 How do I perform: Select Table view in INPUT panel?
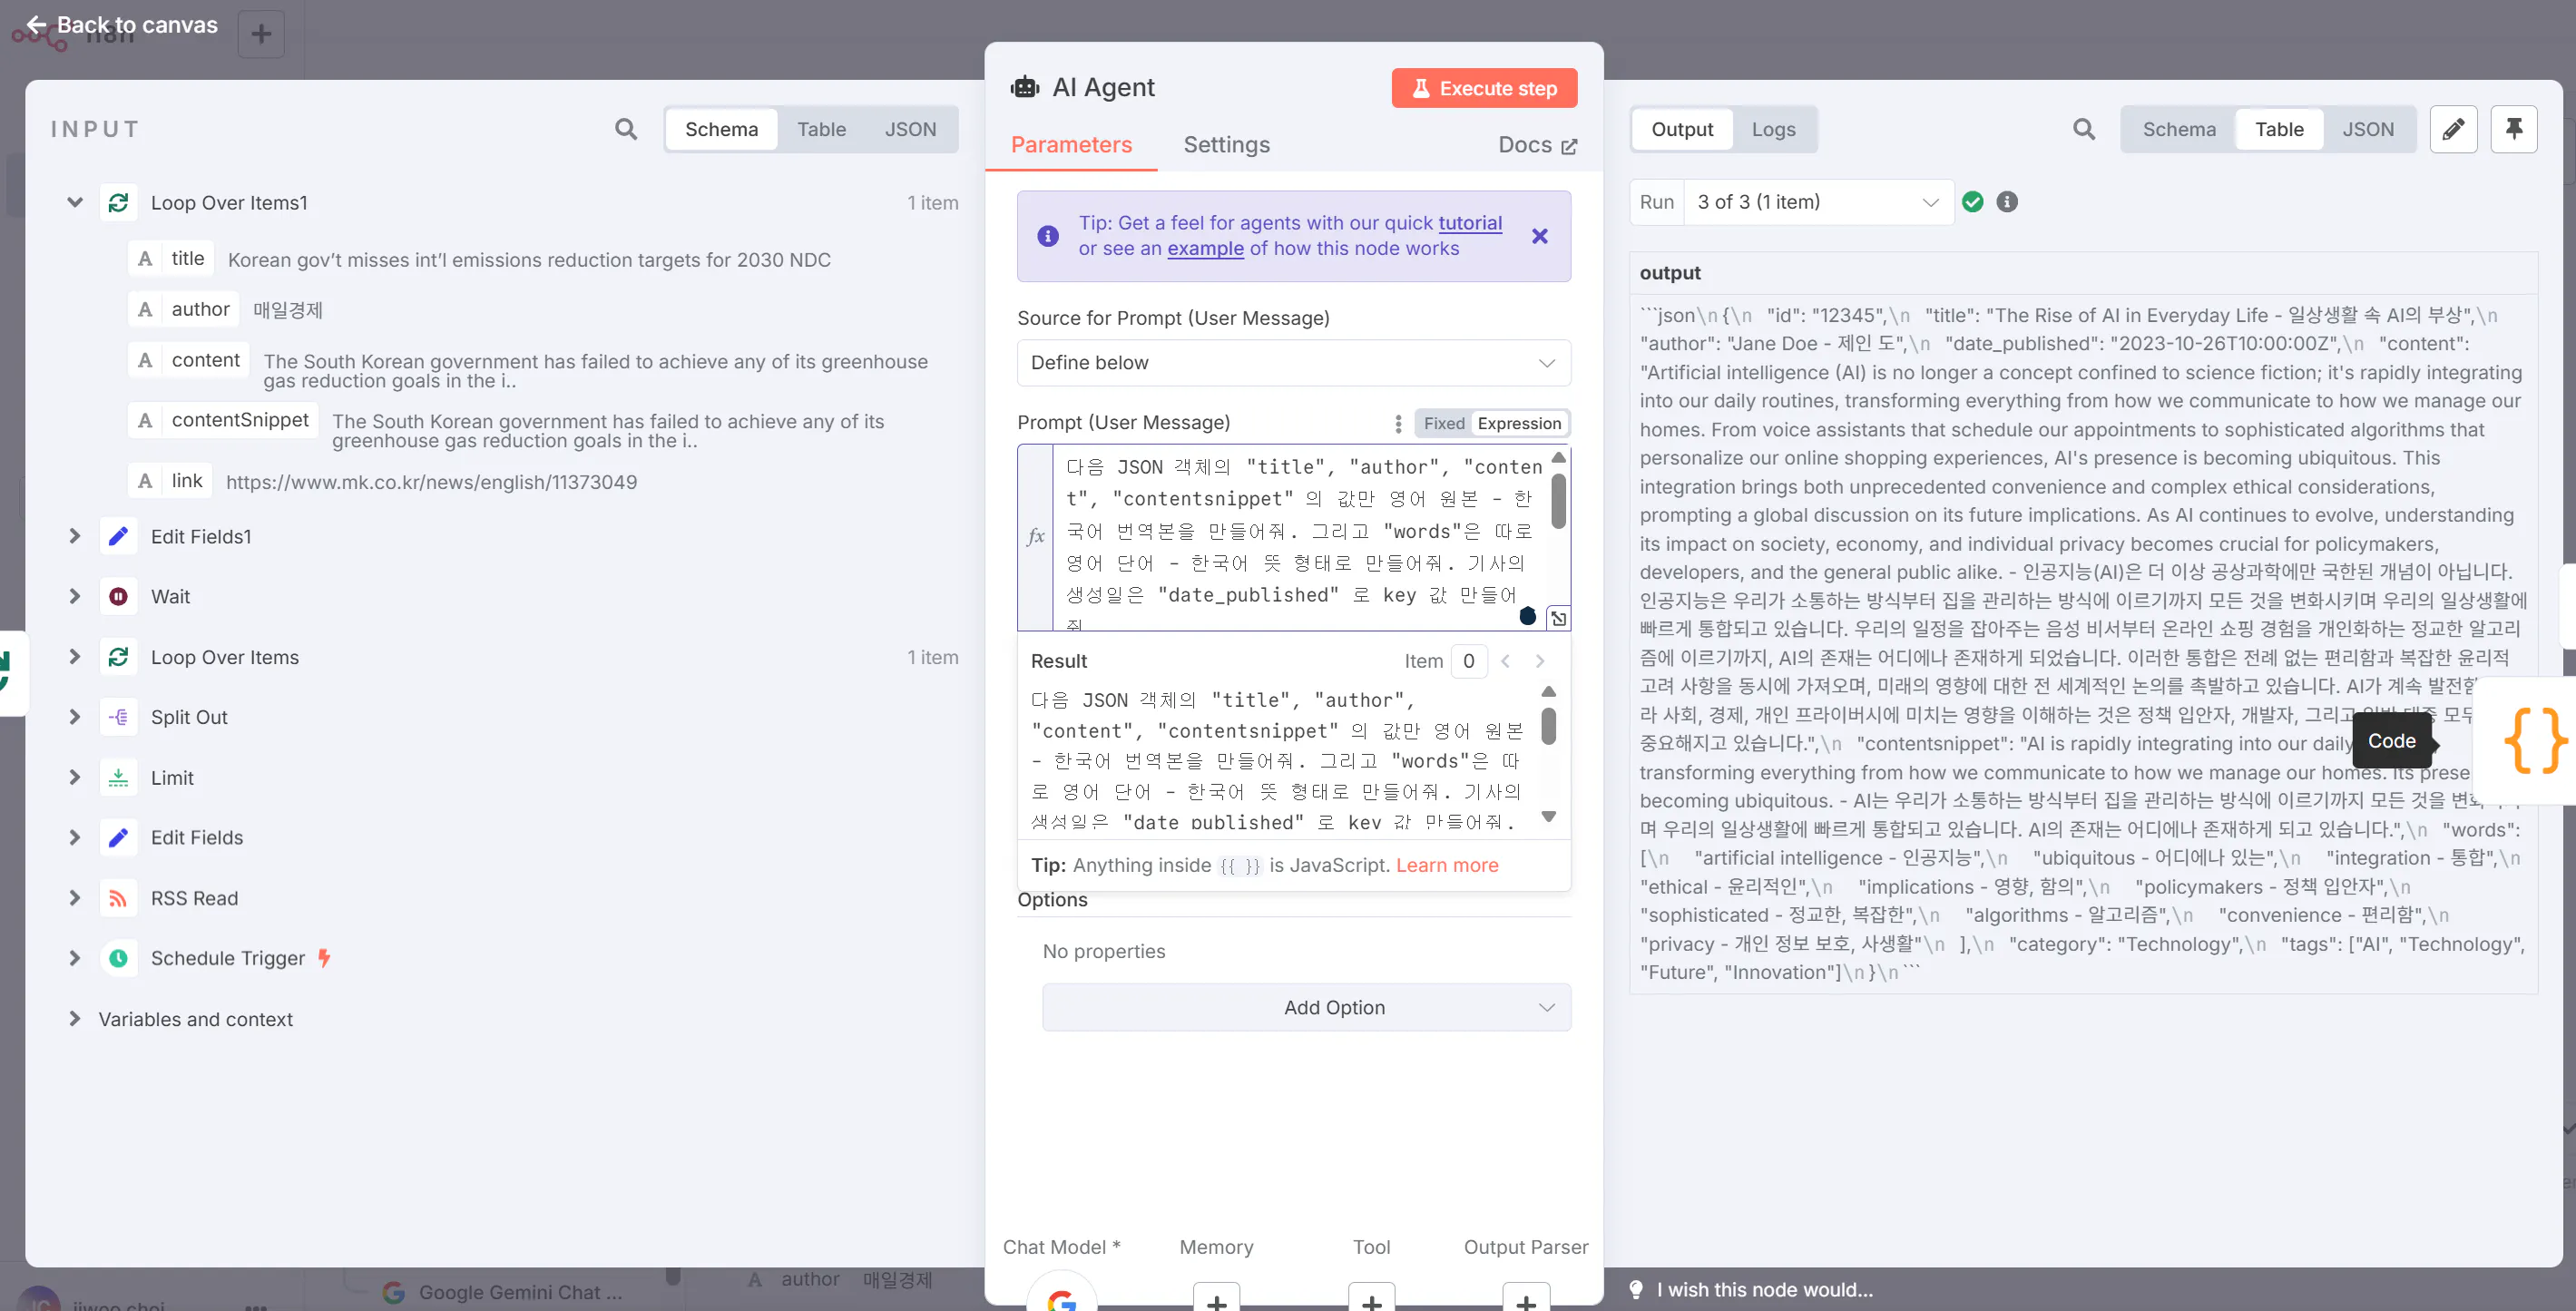pos(821,129)
